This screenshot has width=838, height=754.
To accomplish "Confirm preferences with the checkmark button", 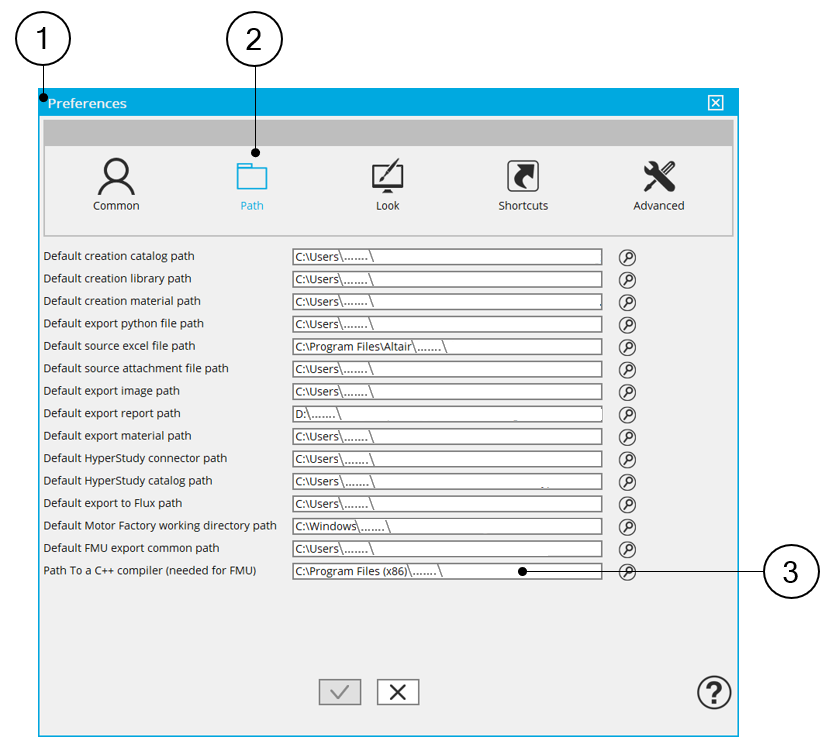I will pyautogui.click(x=340, y=692).
